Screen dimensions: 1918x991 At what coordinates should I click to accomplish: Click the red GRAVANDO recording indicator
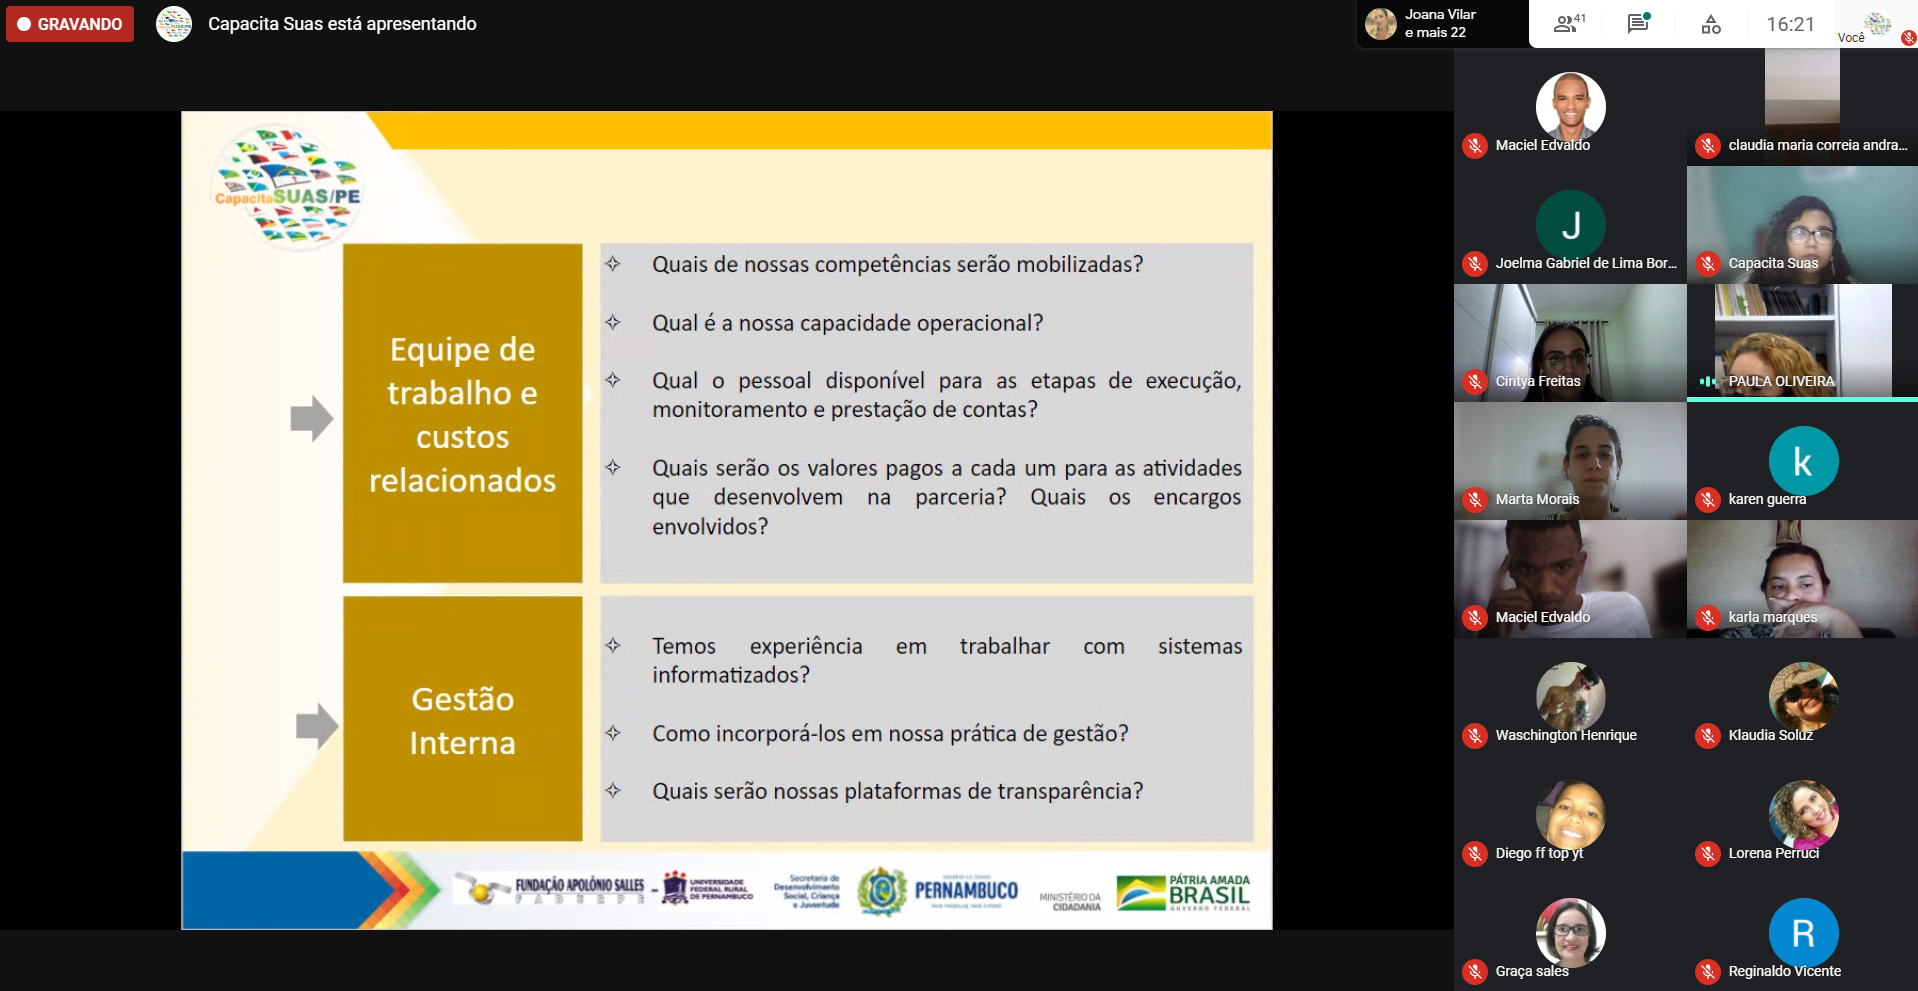click(70, 24)
